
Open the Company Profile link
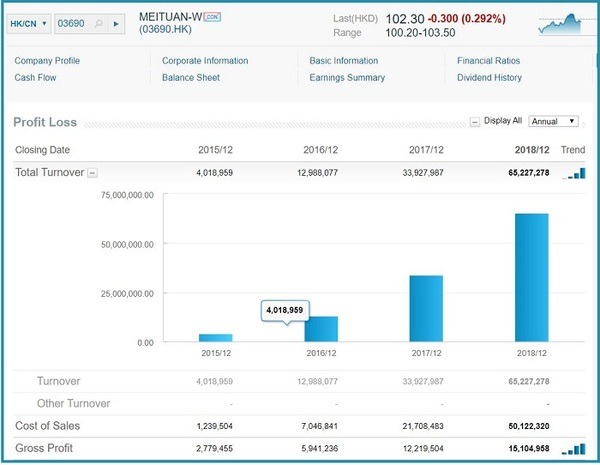click(x=47, y=61)
